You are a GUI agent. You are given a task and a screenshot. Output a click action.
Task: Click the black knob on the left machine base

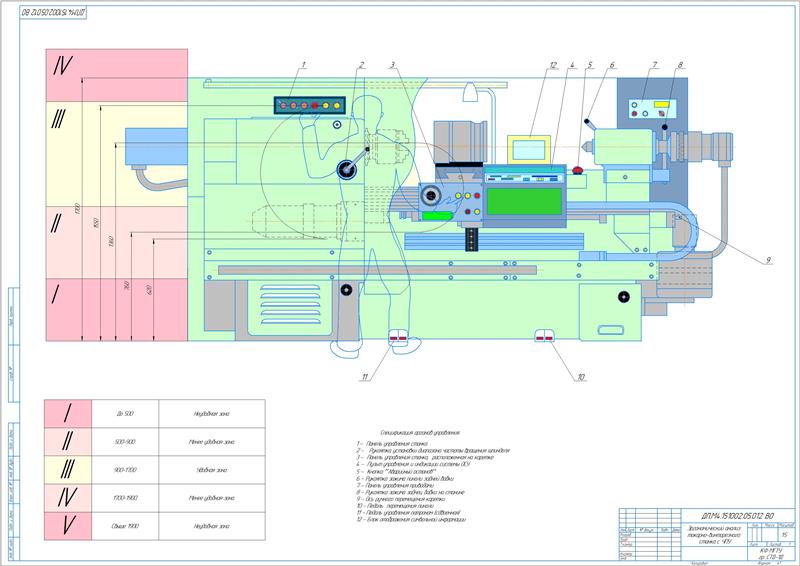(x=346, y=290)
